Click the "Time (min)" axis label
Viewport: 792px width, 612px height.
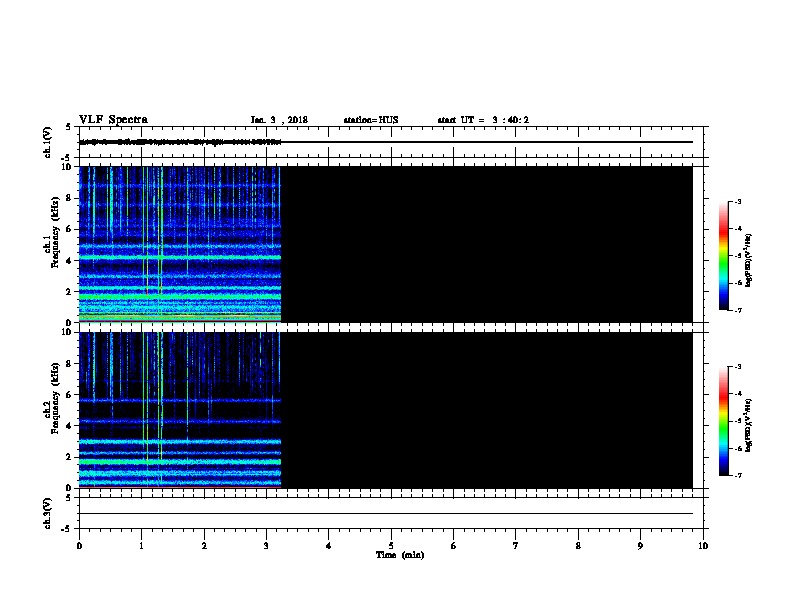(x=400, y=555)
